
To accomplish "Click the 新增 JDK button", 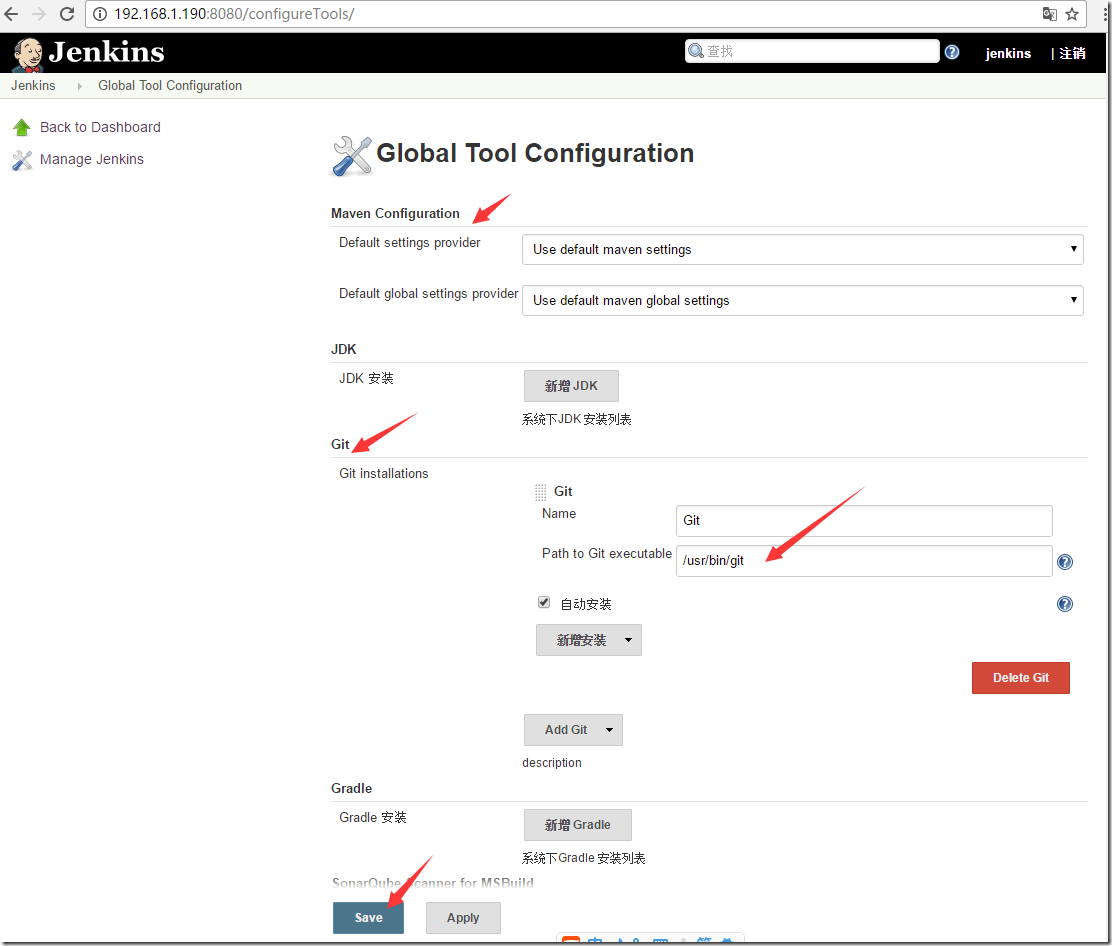I will click(x=571, y=386).
